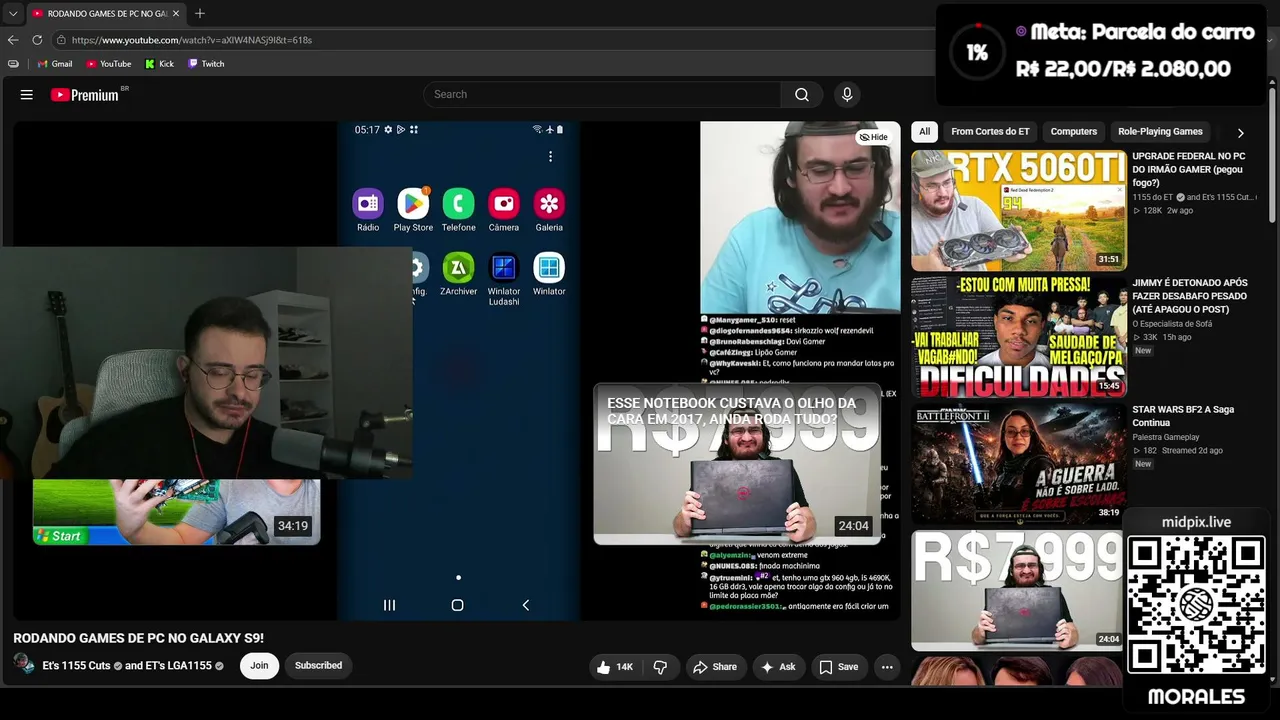Screen dimensions: 1280x720
Task: Open the Kick bookmark
Action: click(x=160, y=64)
